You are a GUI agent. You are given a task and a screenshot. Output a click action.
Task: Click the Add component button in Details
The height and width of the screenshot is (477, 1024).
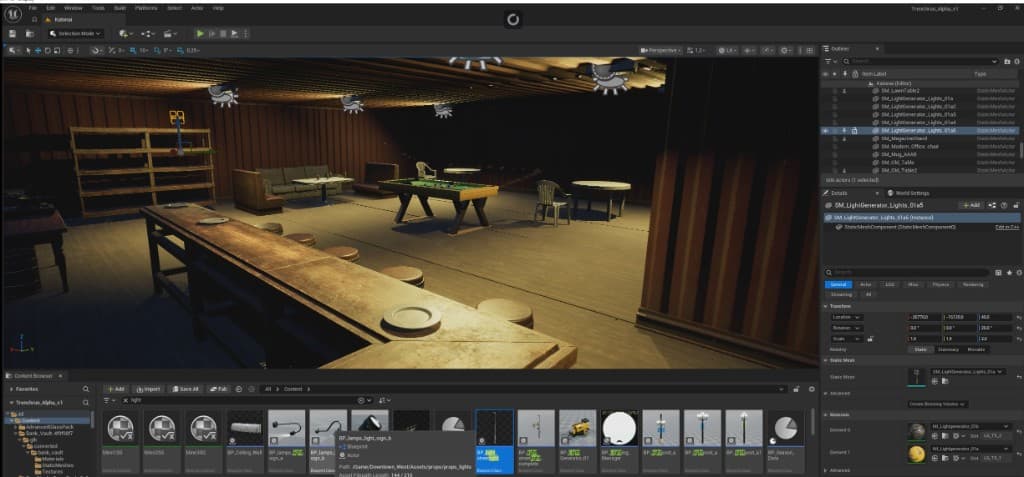click(x=970, y=205)
